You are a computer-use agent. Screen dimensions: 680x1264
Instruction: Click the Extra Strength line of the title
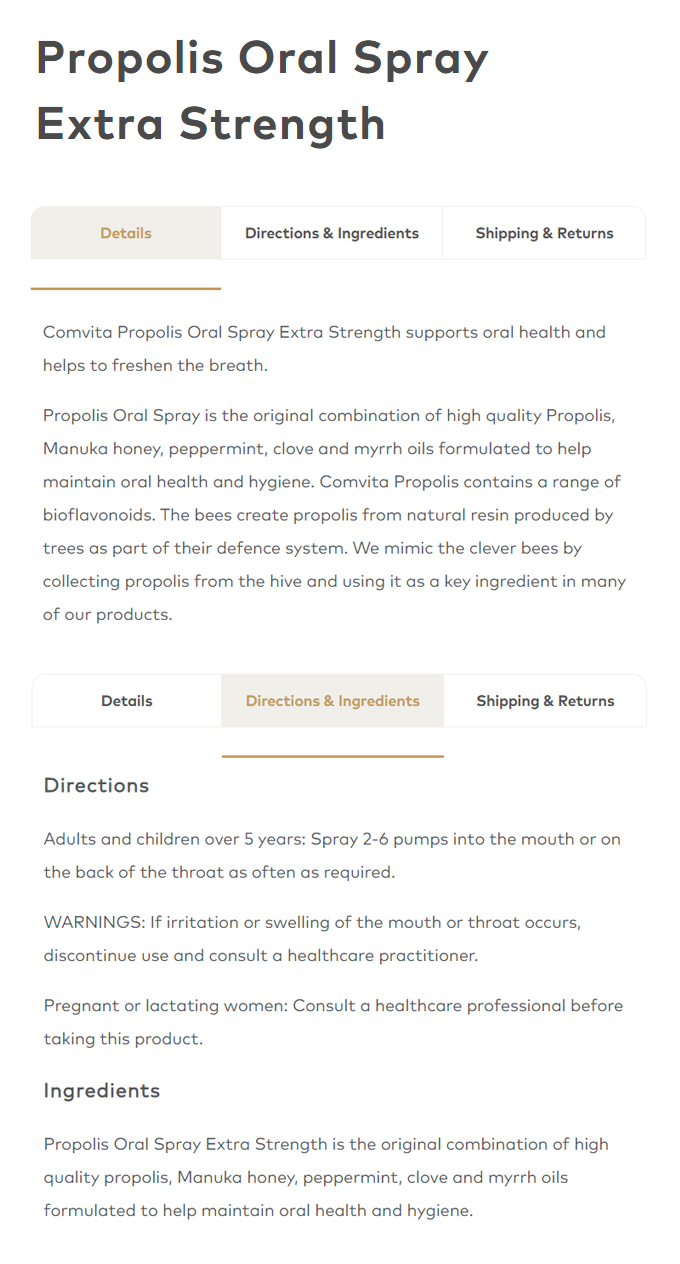pyautogui.click(x=211, y=124)
